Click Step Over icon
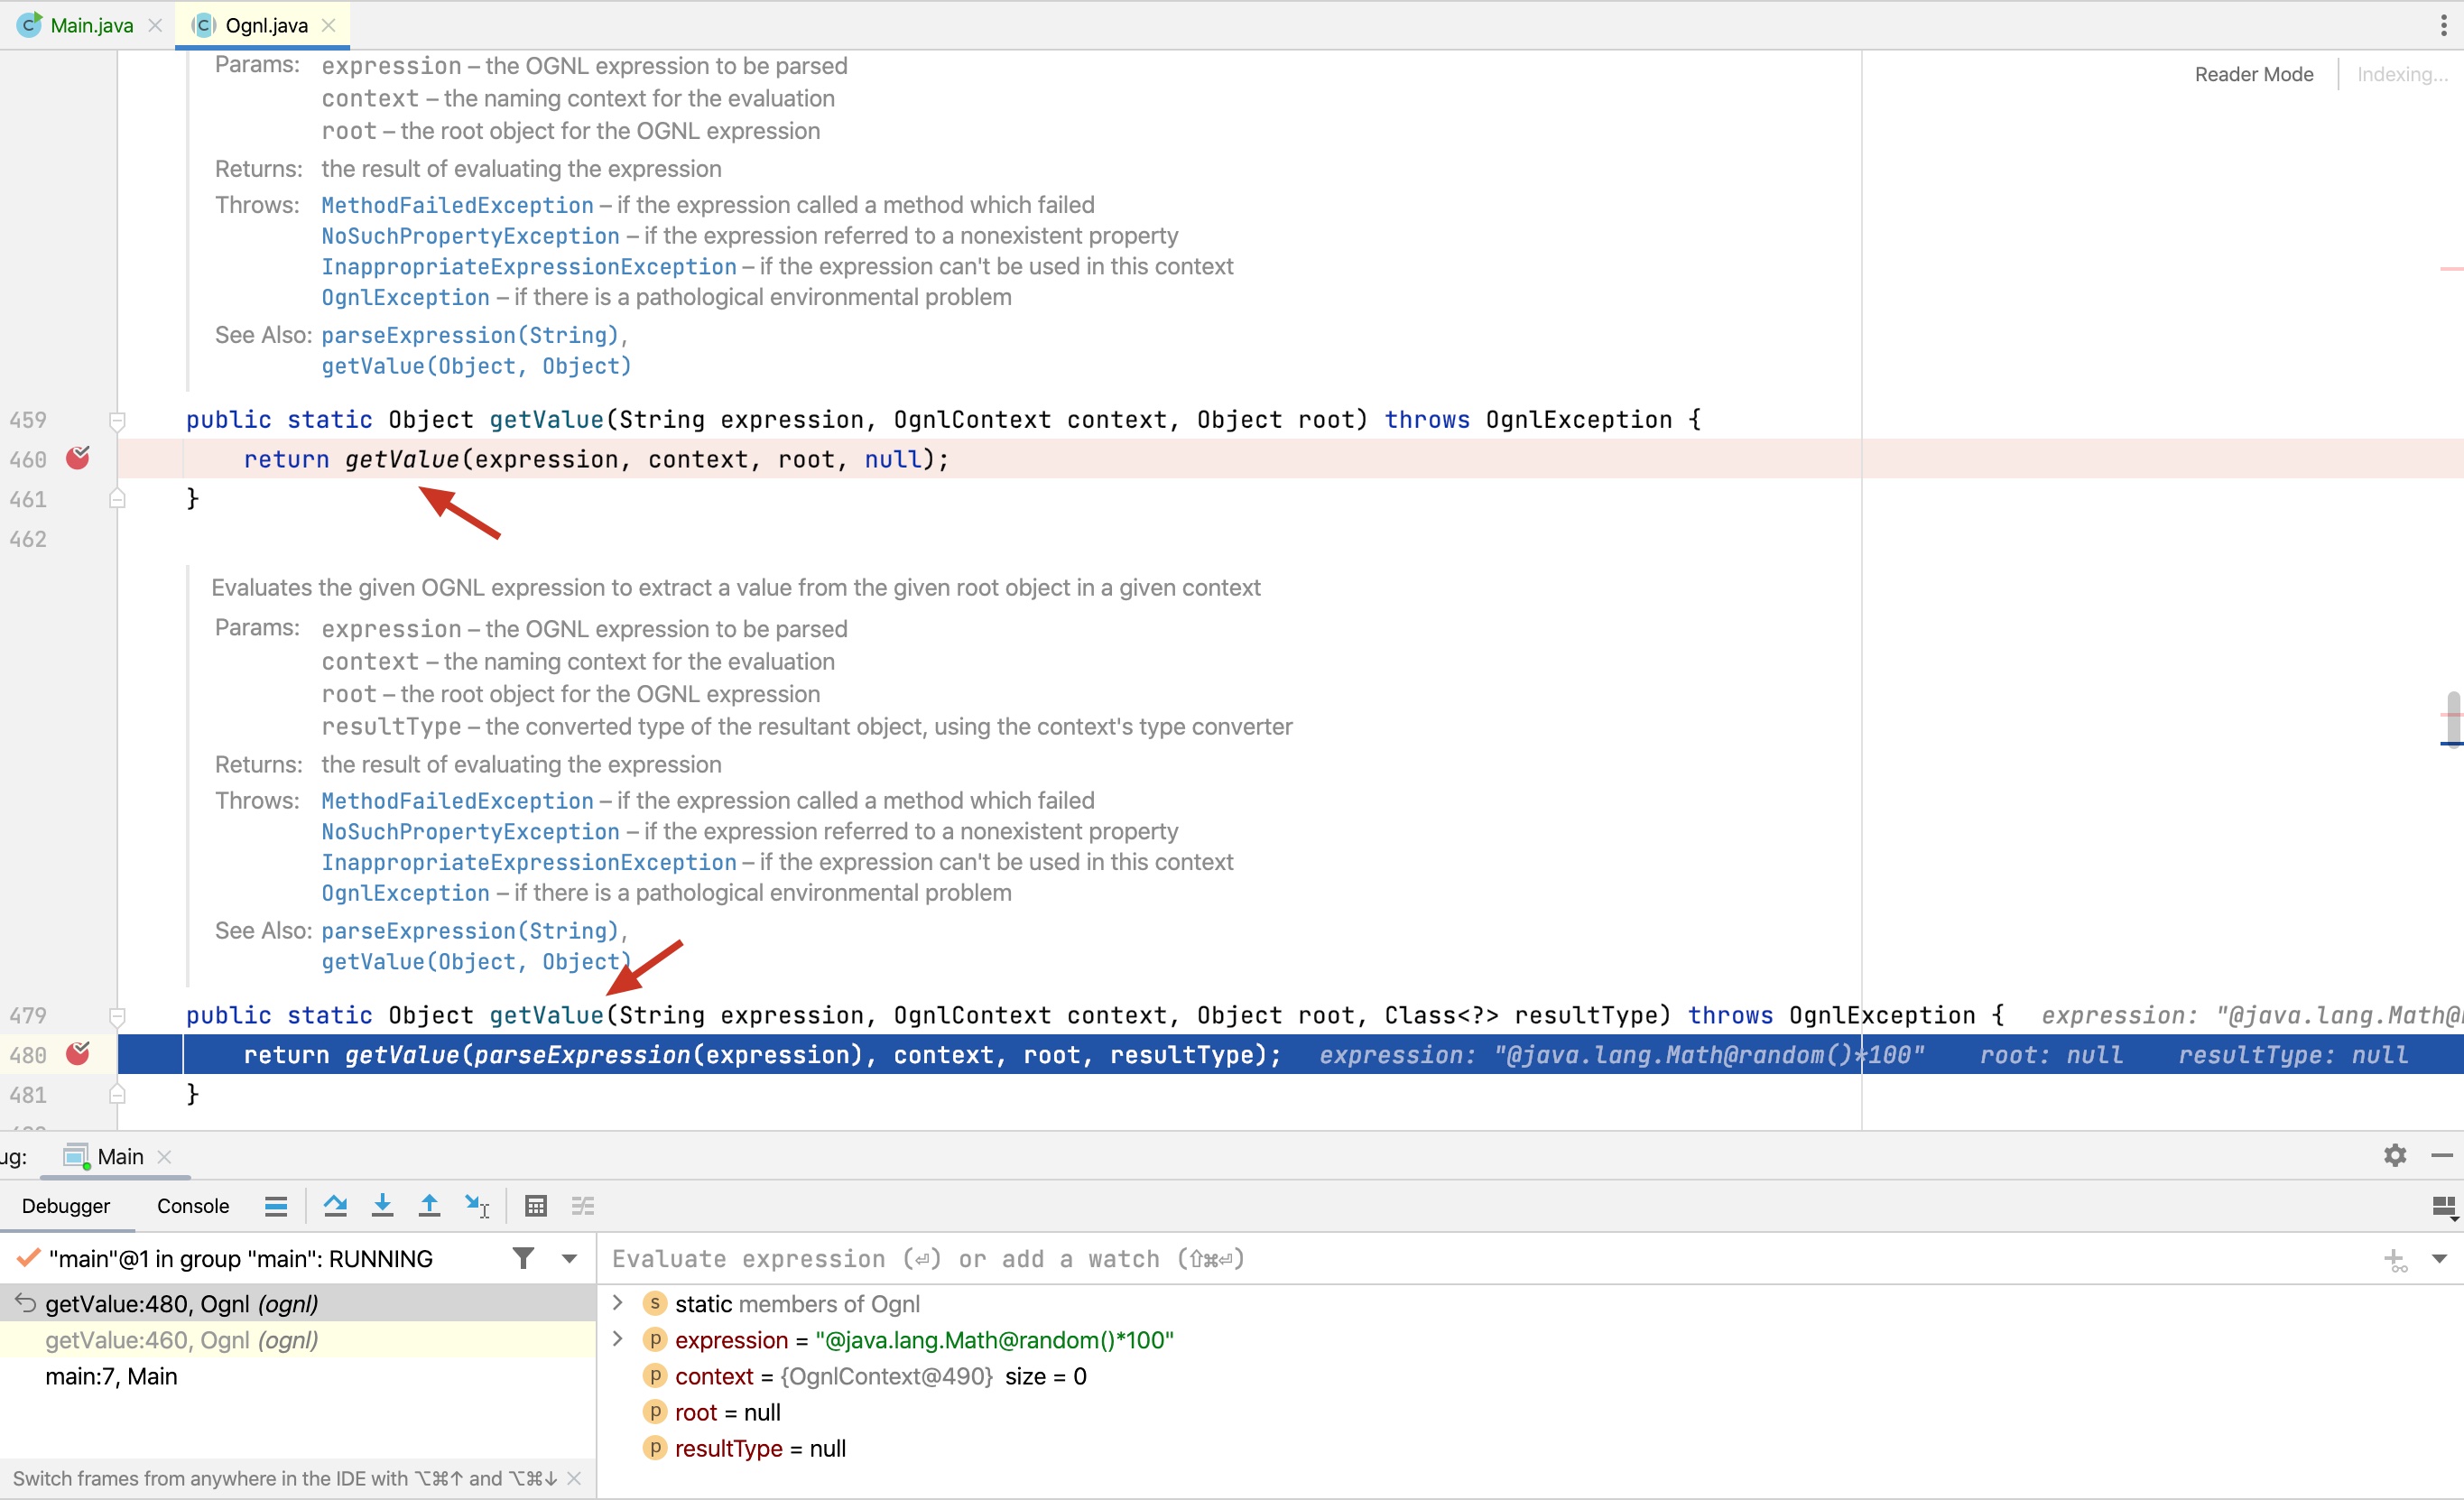 [x=335, y=1206]
